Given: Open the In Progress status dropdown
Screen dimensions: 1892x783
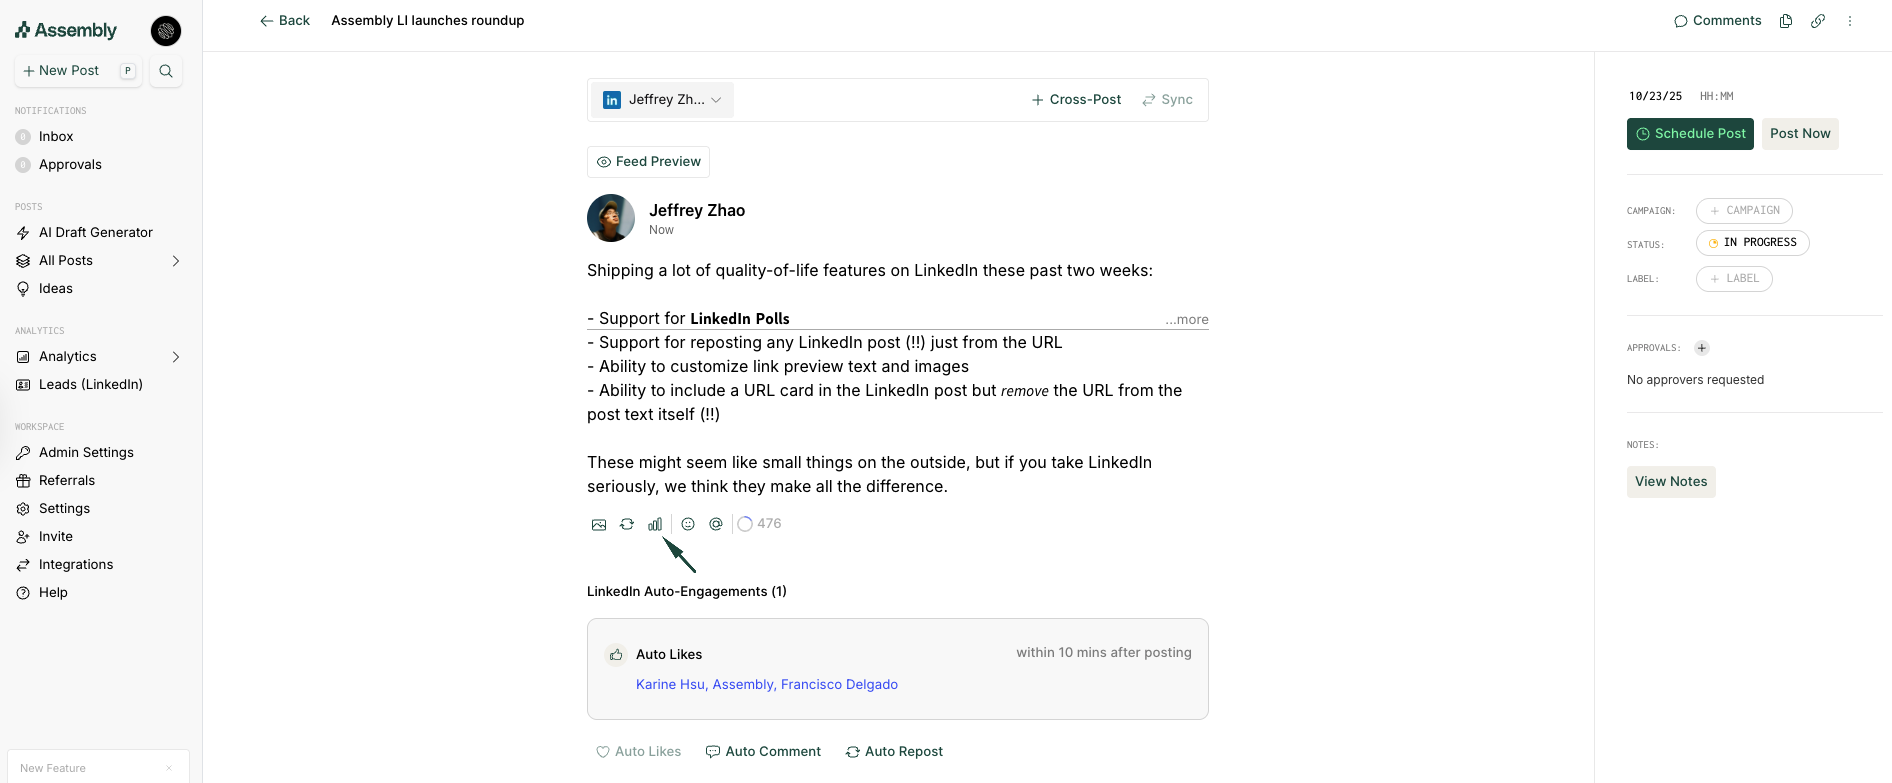Looking at the screenshot, I should 1752,243.
